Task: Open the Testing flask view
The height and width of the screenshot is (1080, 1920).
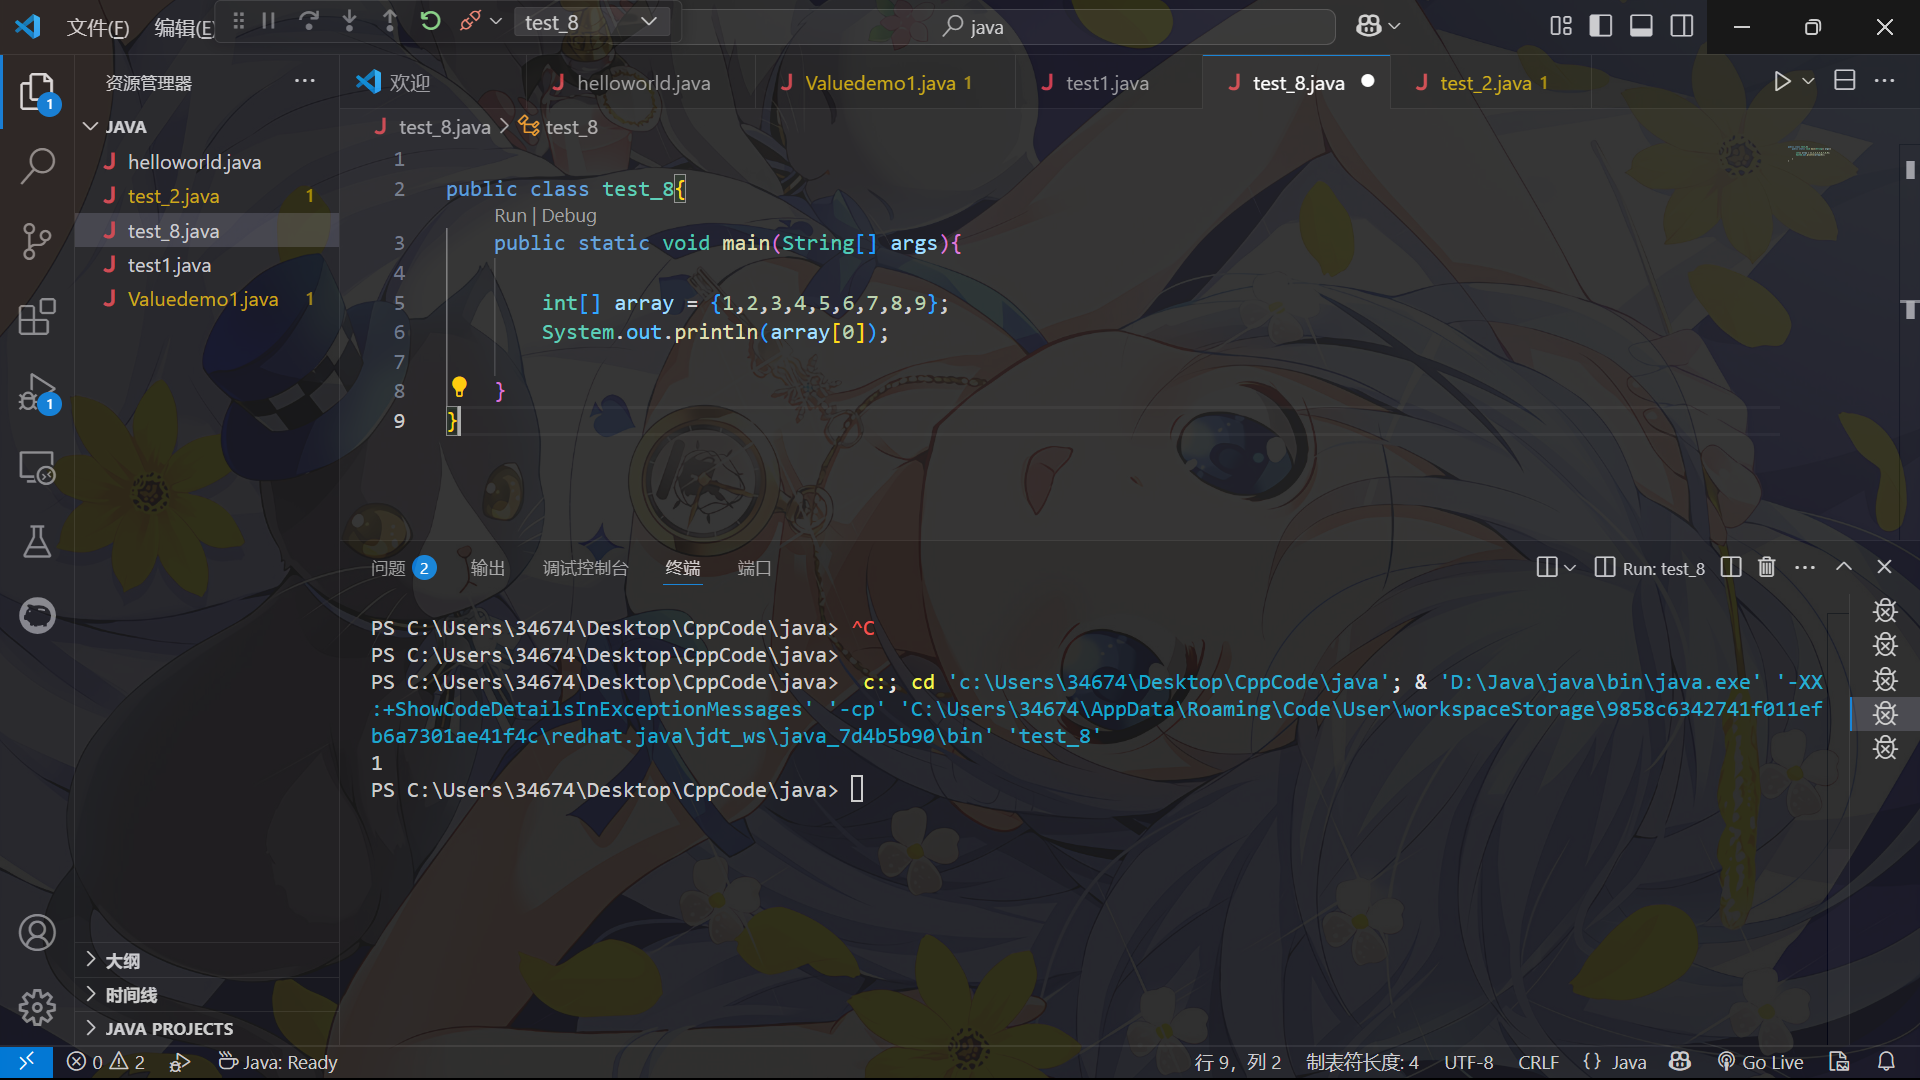Action: [37, 541]
